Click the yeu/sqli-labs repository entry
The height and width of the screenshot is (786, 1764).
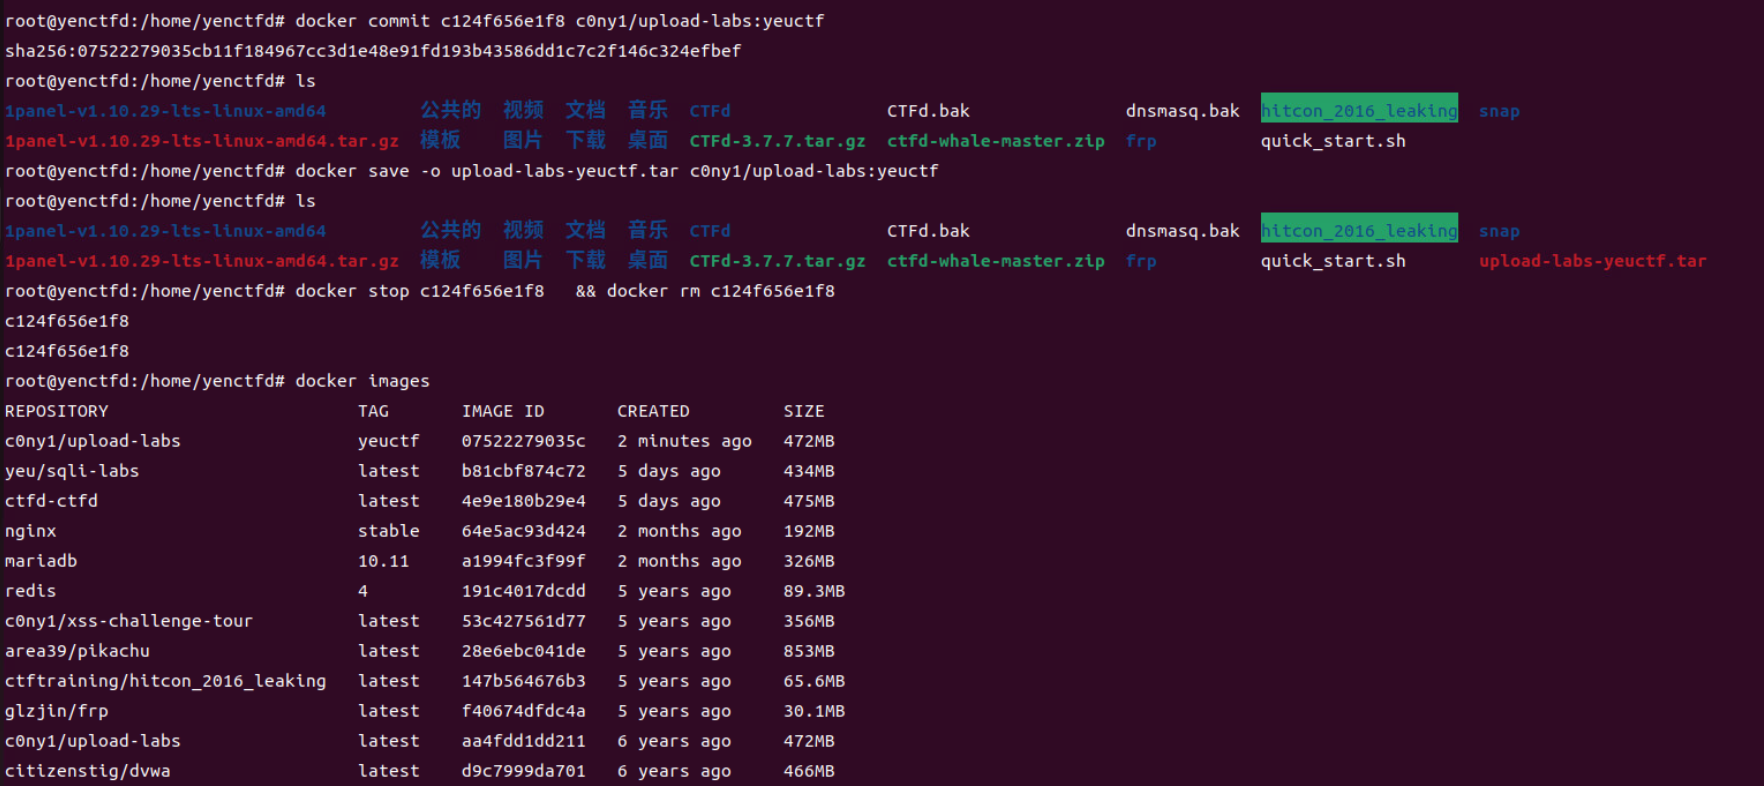(72, 471)
